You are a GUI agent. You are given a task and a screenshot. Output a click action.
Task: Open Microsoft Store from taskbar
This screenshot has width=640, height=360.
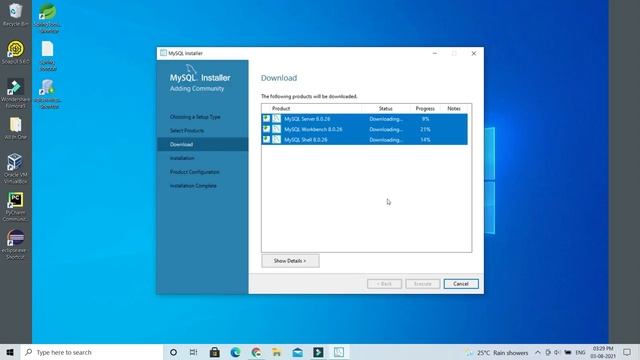215,352
